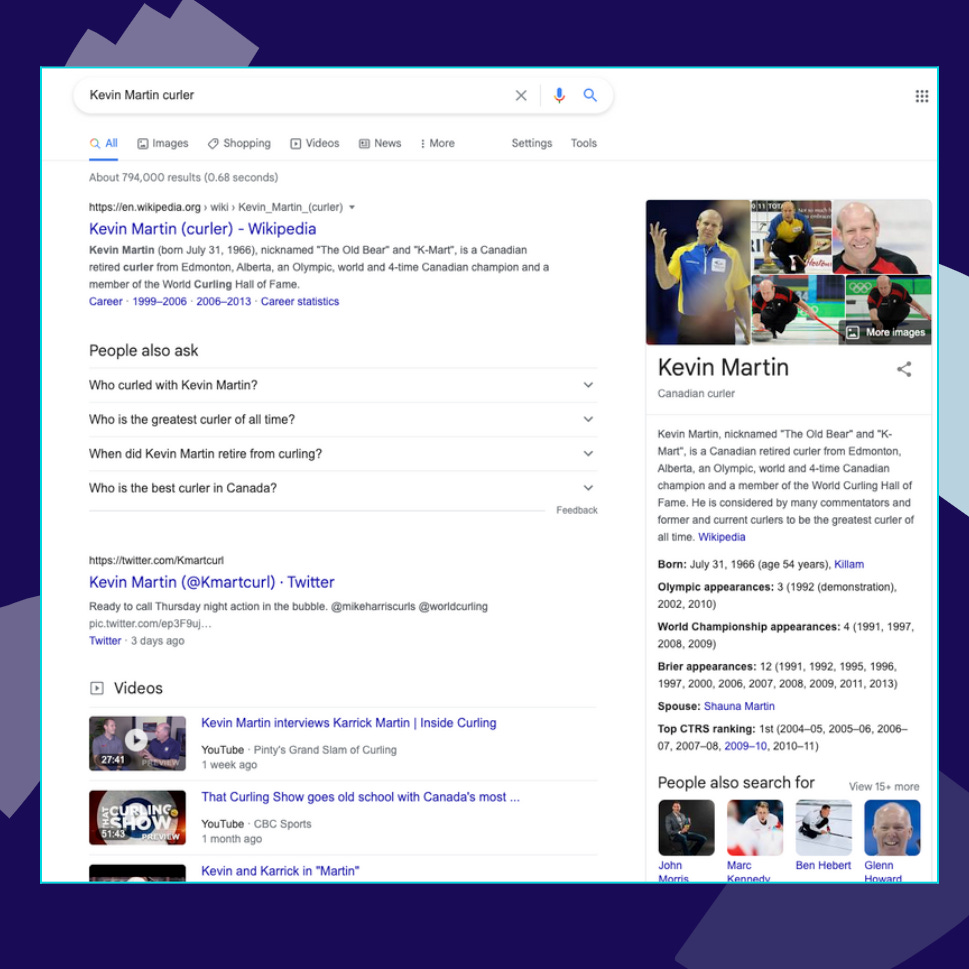The height and width of the screenshot is (969, 969).
Task: Open the Google apps grid icon
Action: tap(921, 96)
